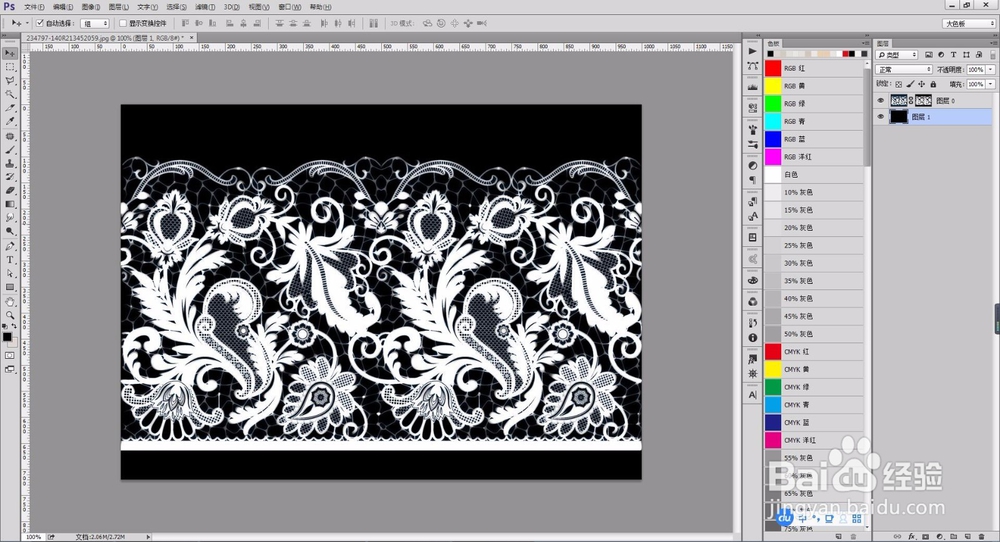Select the Pen tool

point(10,246)
